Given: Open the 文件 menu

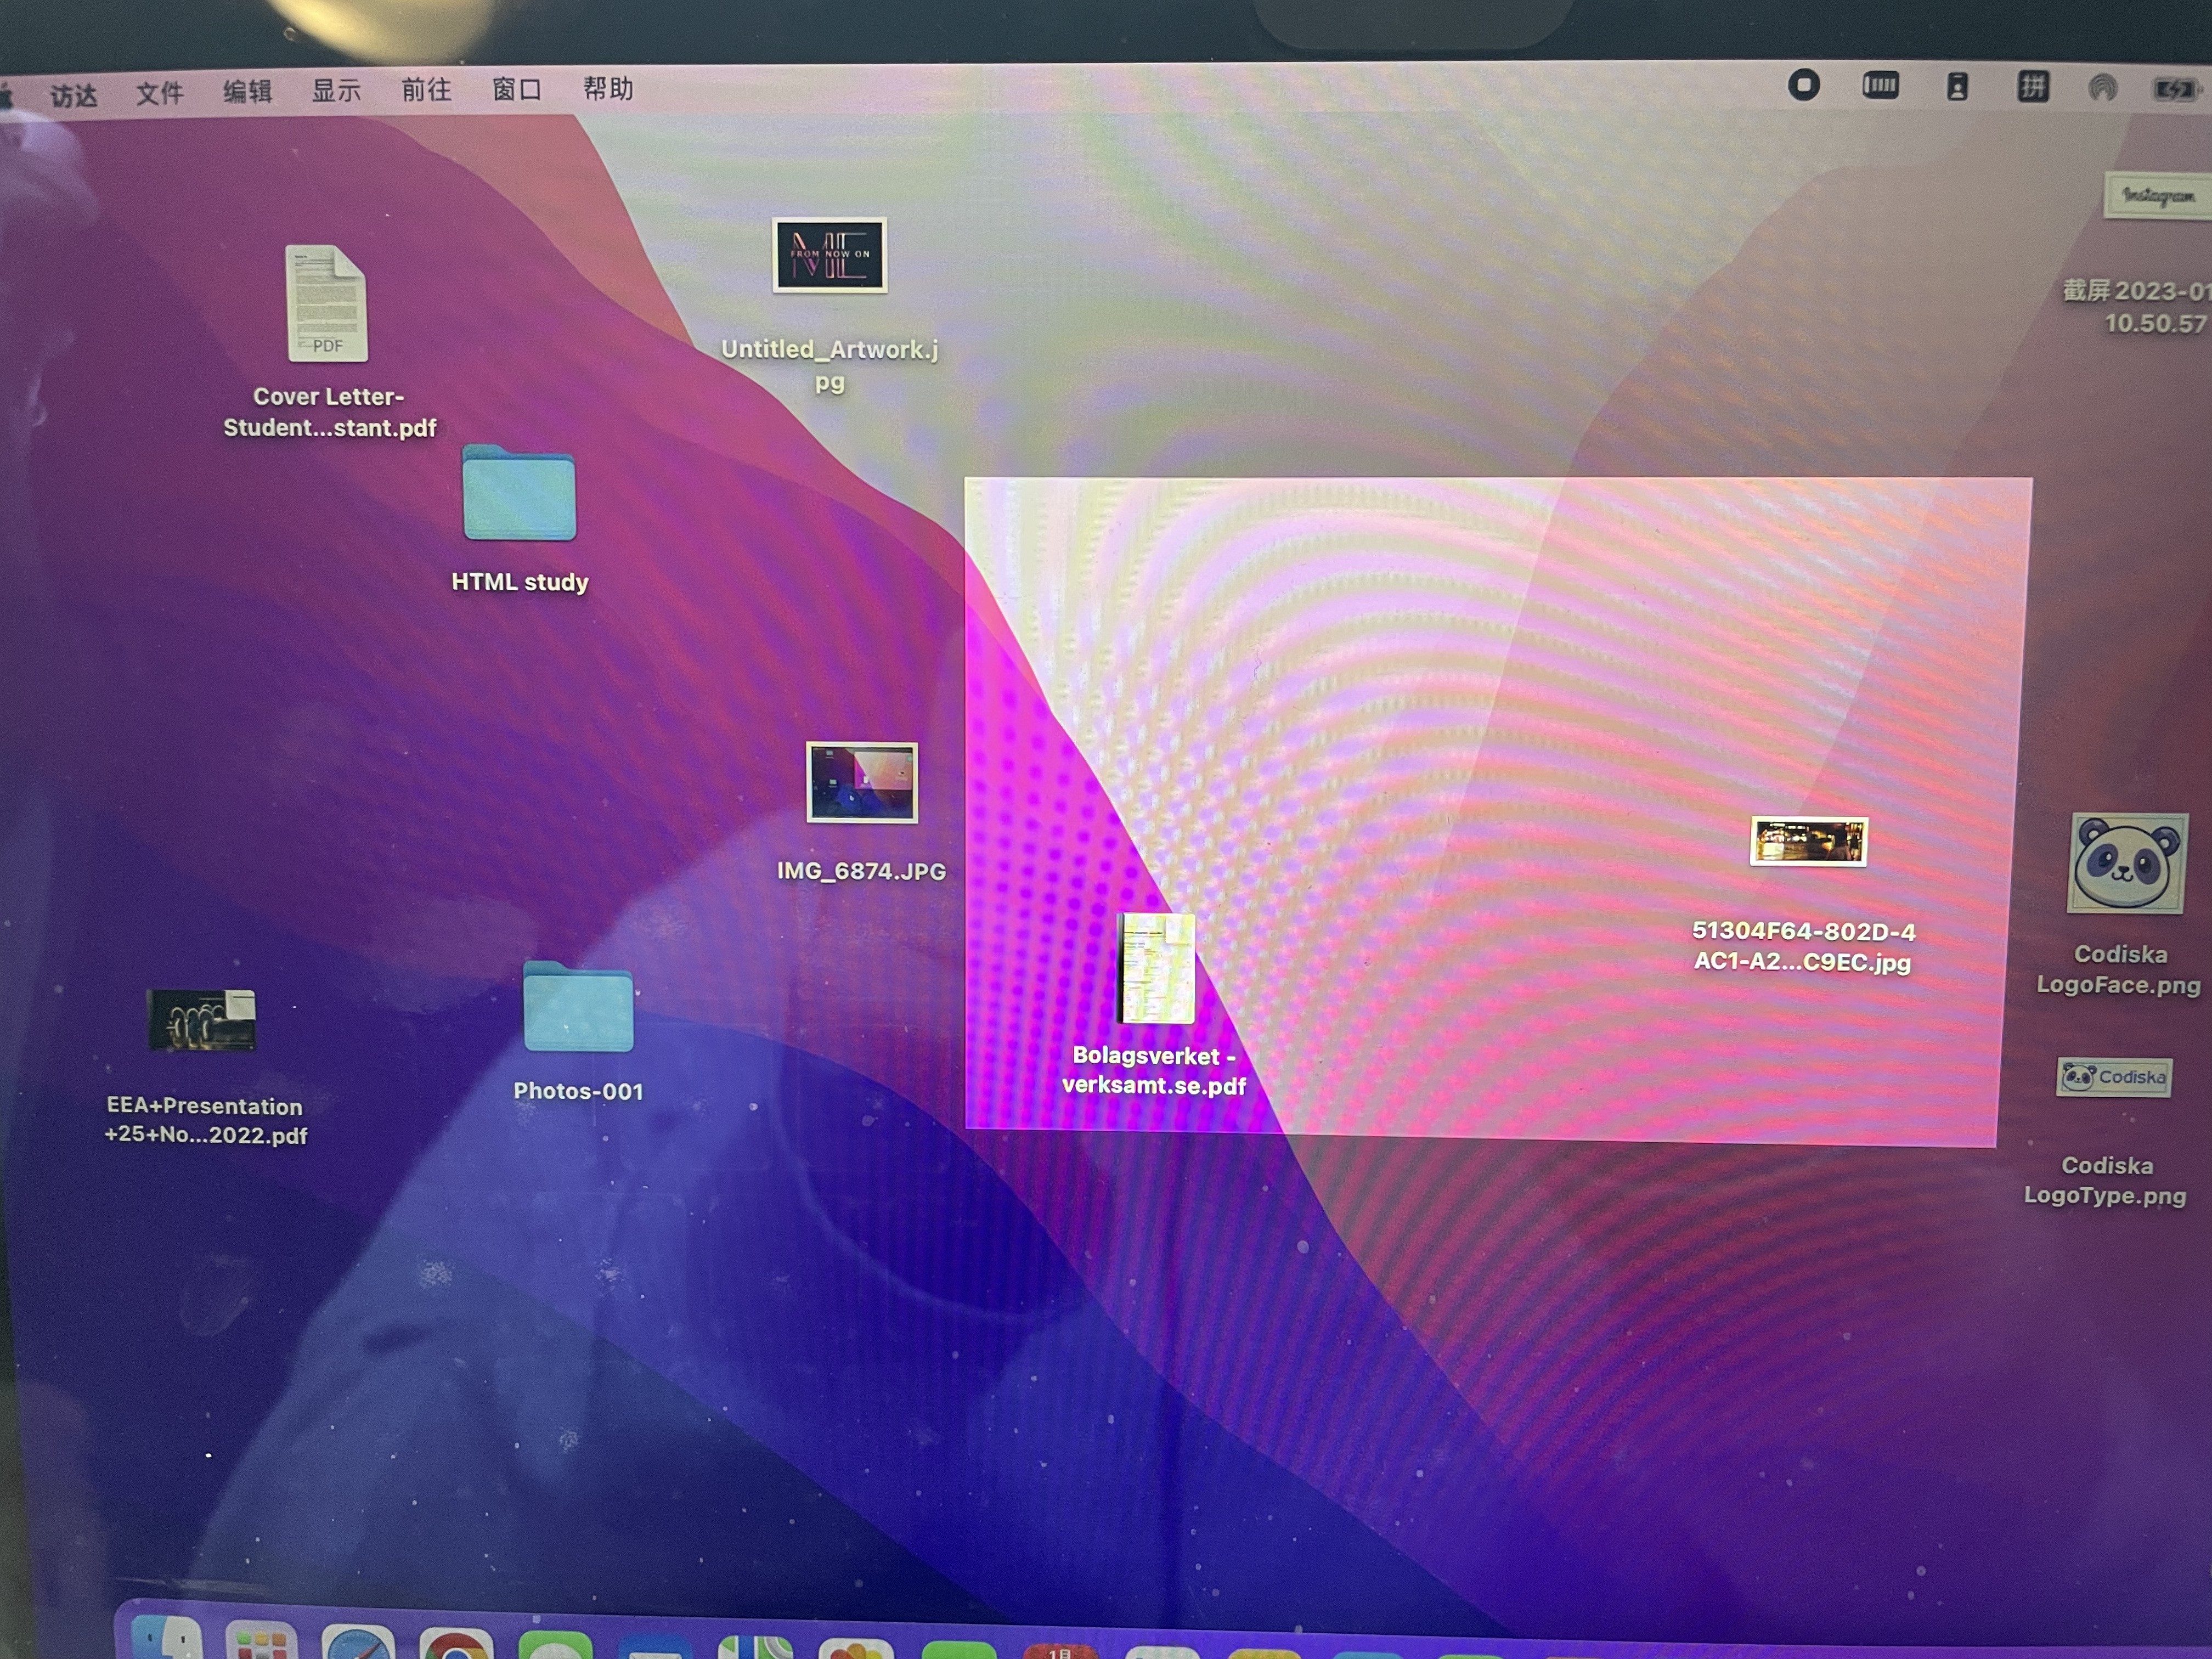Looking at the screenshot, I should tap(160, 94).
